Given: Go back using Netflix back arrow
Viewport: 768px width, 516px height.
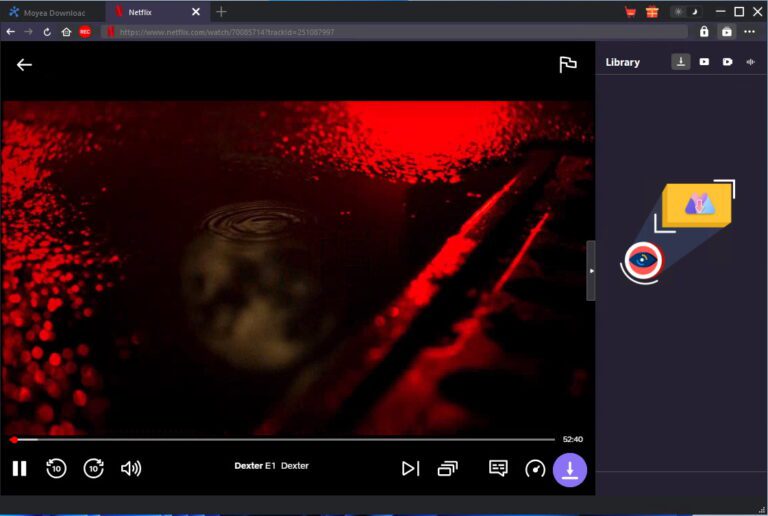Looking at the screenshot, I should [x=24, y=65].
